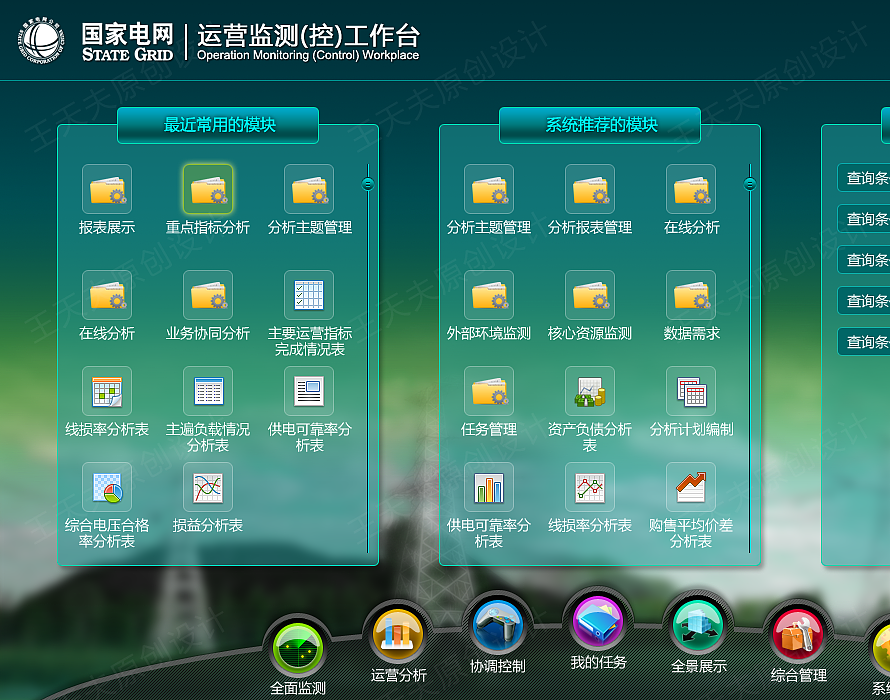This screenshot has height=700, width=890.
Task: Open 损益分析表 report
Action: pos(208,487)
